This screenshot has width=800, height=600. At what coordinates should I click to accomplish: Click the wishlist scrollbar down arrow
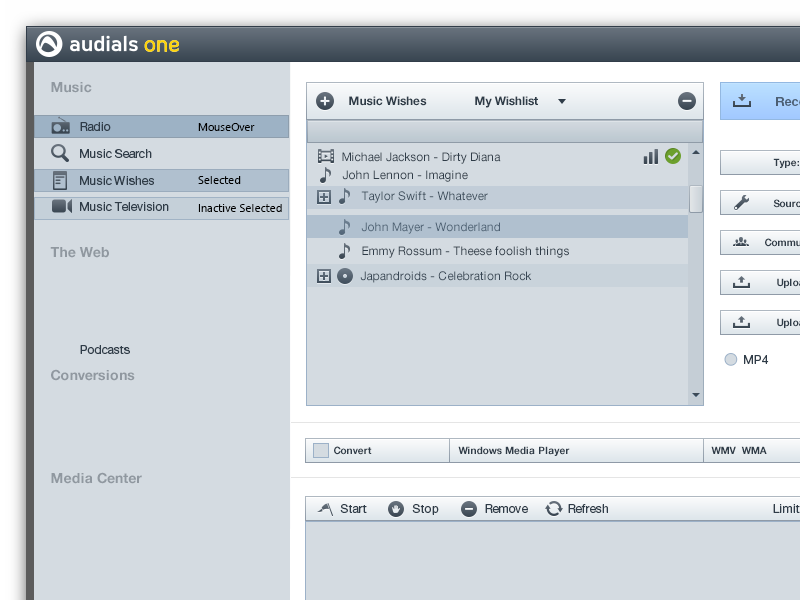(x=696, y=396)
